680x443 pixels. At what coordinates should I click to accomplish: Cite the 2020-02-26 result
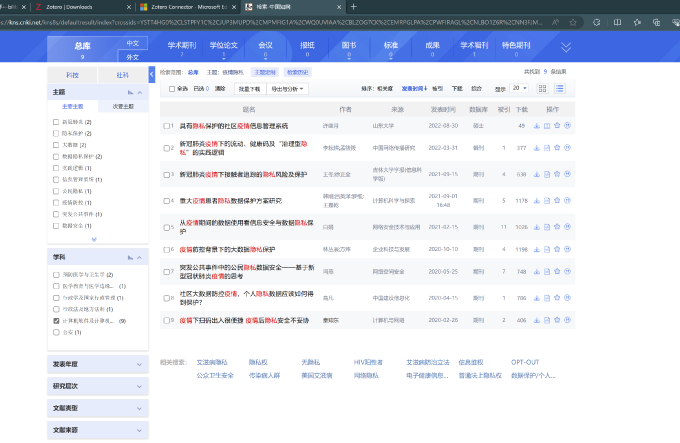coord(567,320)
